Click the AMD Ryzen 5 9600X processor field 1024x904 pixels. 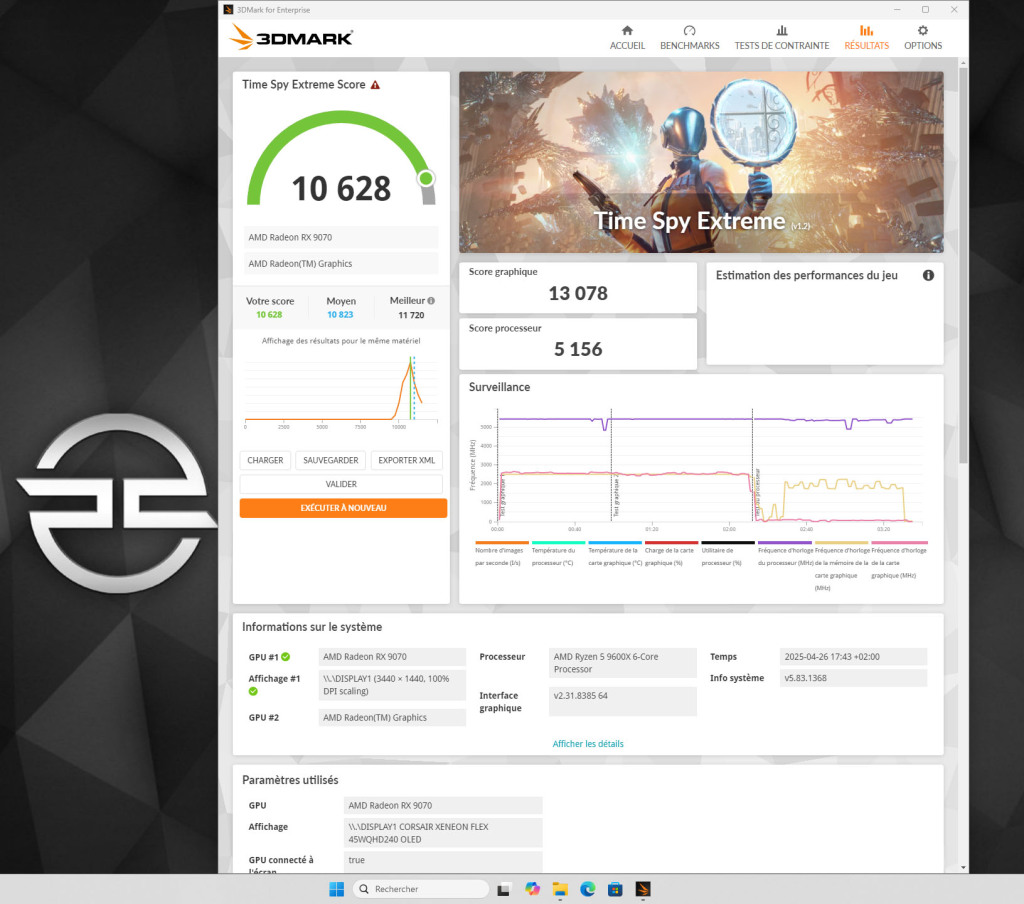(622, 663)
